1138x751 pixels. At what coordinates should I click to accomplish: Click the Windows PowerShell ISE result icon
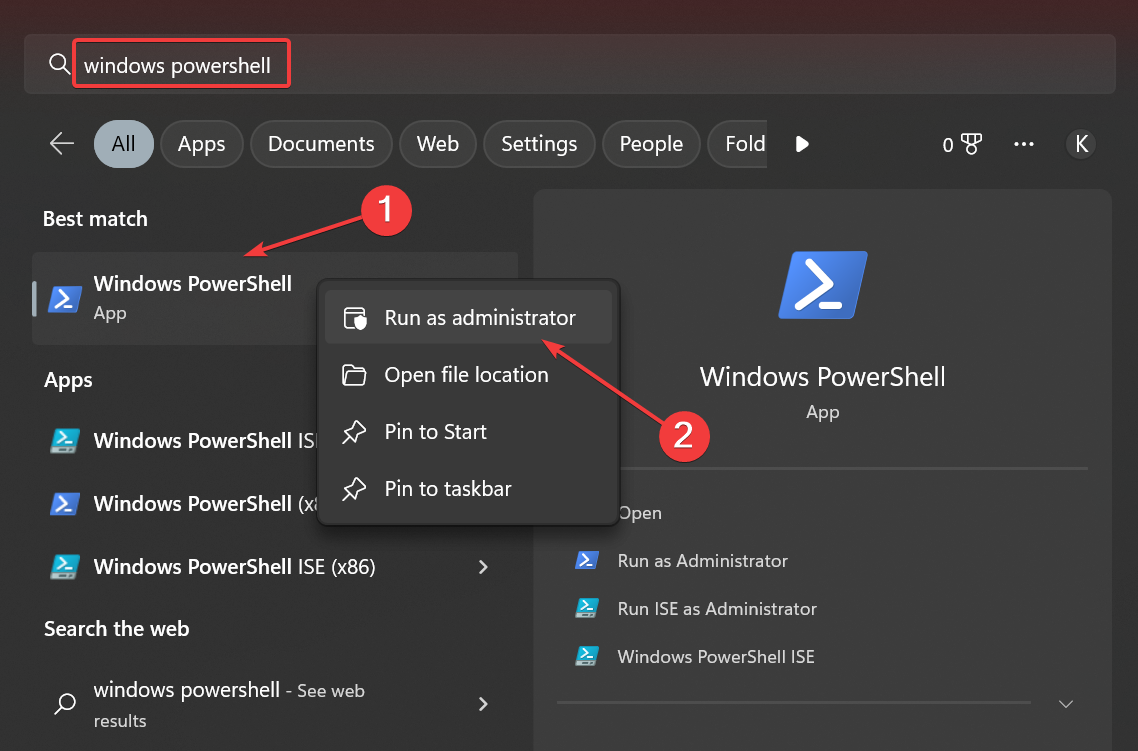(x=65, y=440)
